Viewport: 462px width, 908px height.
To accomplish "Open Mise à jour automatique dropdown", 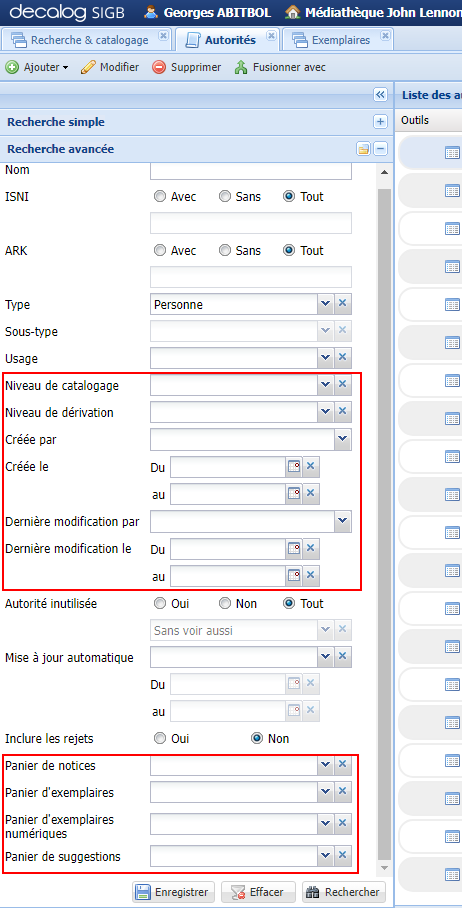I will pos(325,657).
